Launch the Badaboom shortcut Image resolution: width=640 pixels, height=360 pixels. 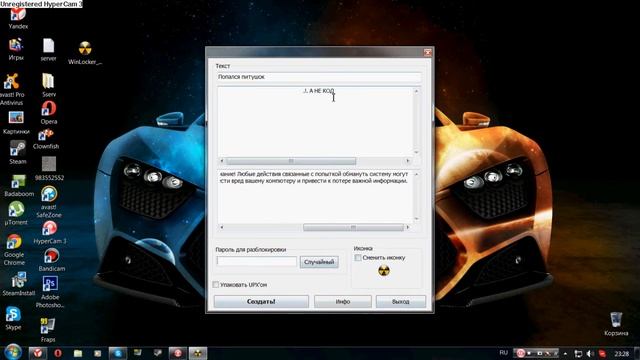[x=19, y=186]
